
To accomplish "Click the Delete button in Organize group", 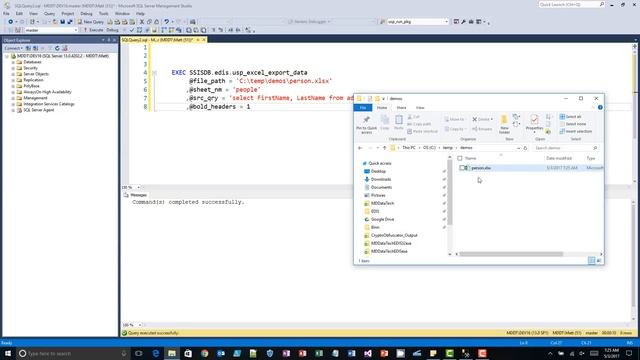I will (x=482, y=119).
